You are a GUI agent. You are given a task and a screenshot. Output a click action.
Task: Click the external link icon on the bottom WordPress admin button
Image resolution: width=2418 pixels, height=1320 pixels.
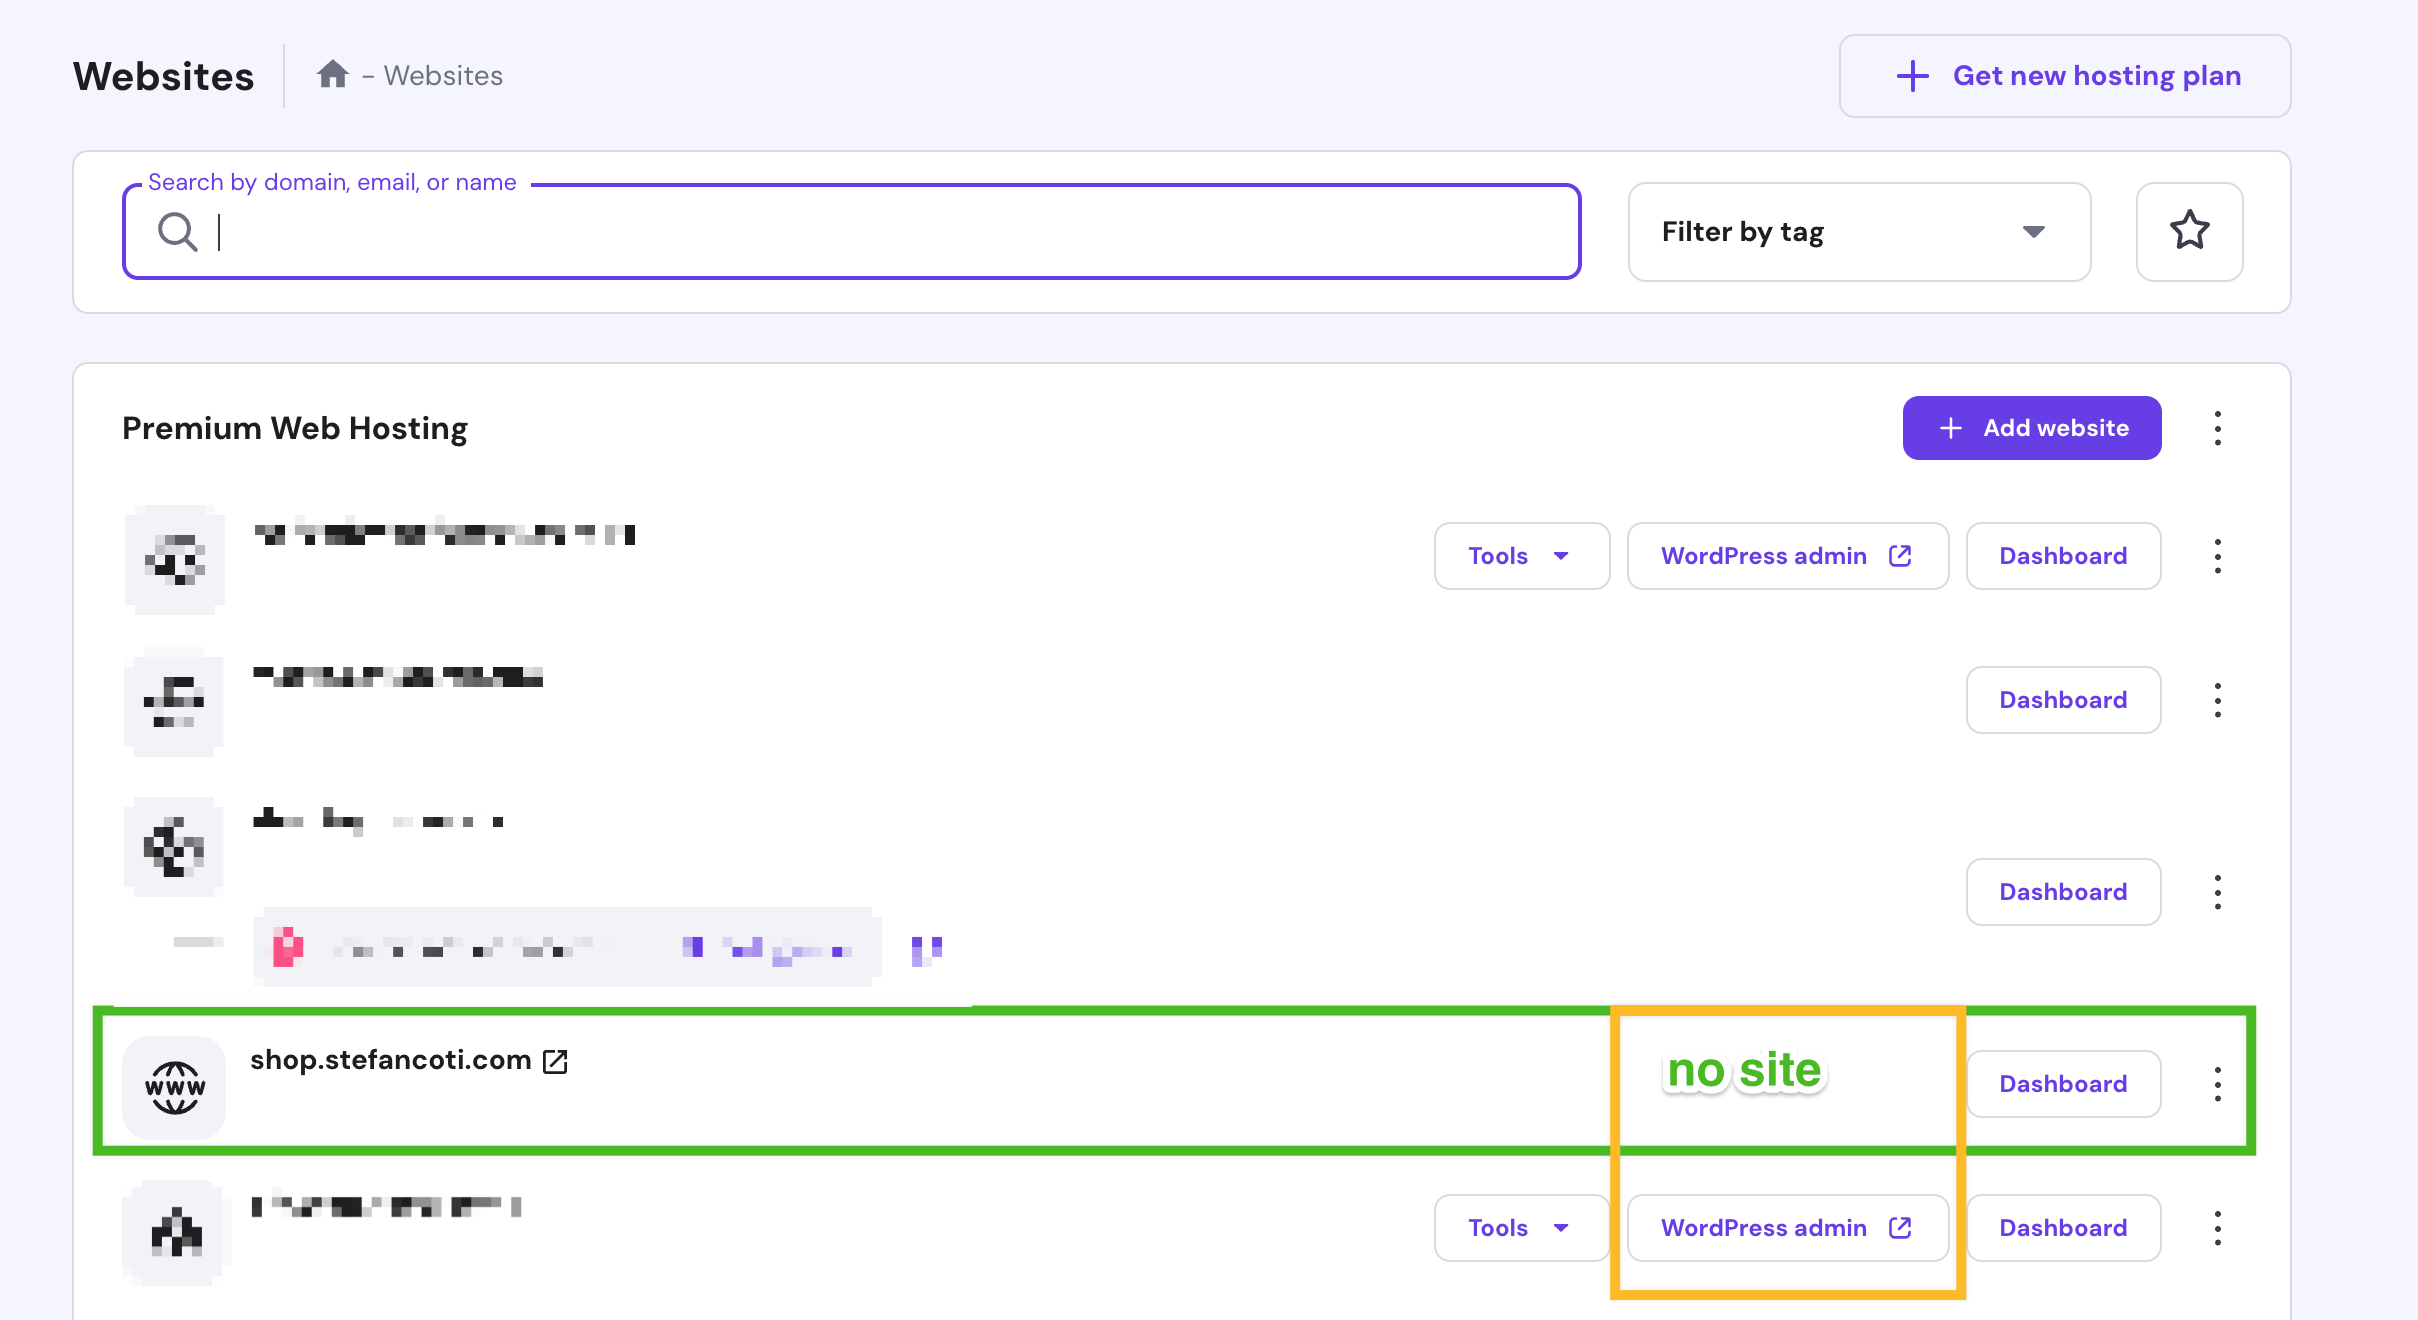[1900, 1228]
